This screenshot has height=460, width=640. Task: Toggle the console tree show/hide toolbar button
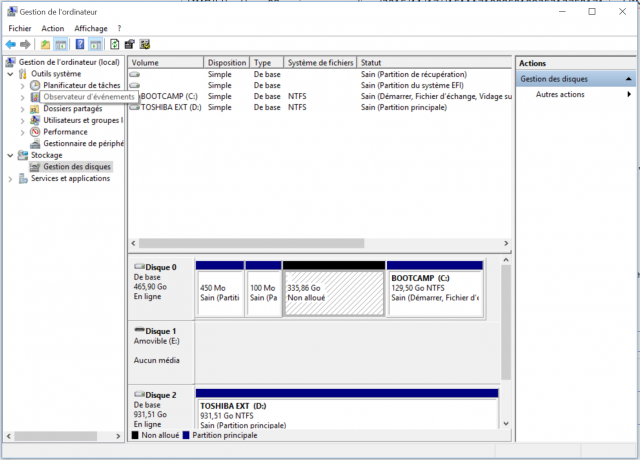pos(61,44)
